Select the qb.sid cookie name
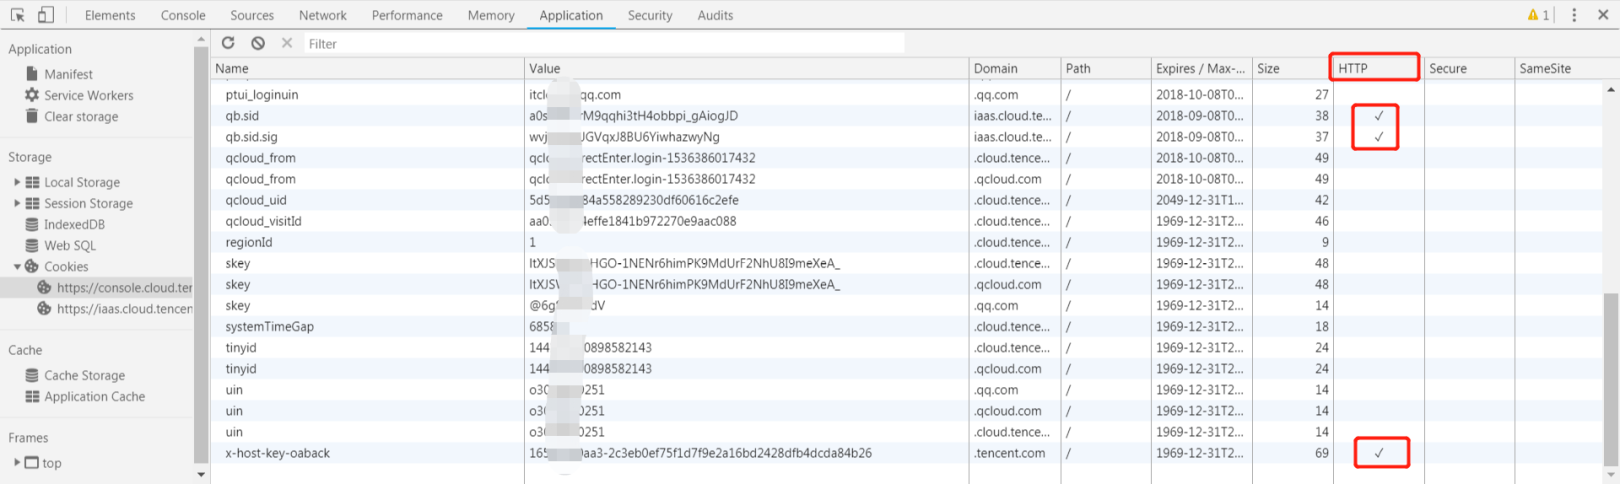 pos(242,115)
